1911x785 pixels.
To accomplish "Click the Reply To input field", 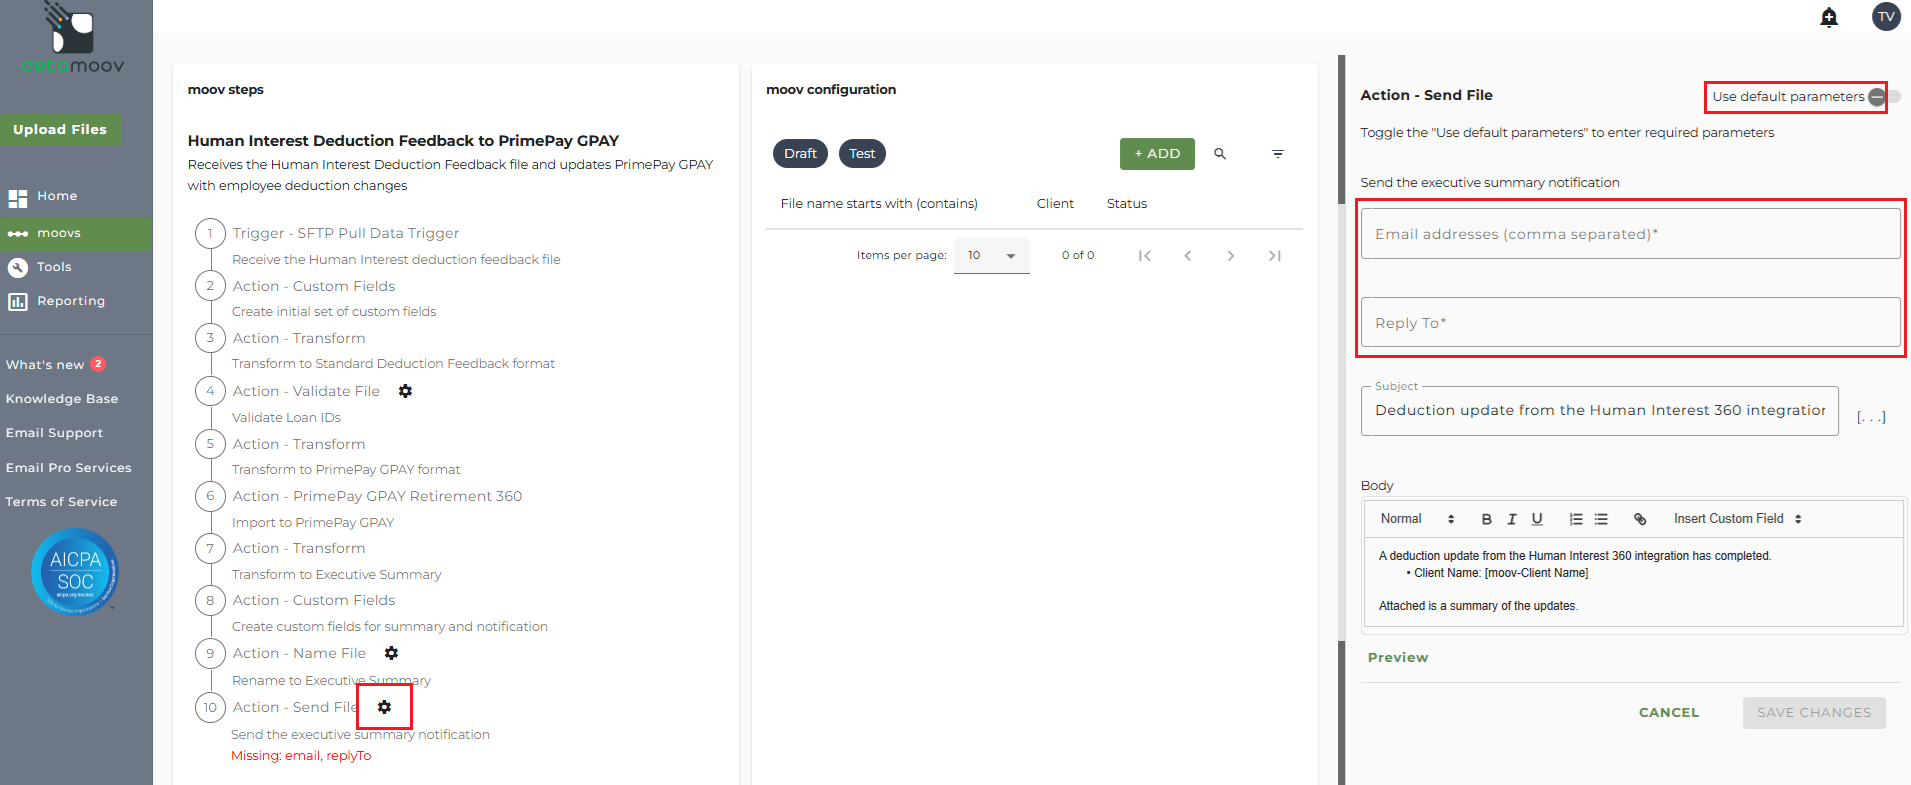I will click(1630, 323).
